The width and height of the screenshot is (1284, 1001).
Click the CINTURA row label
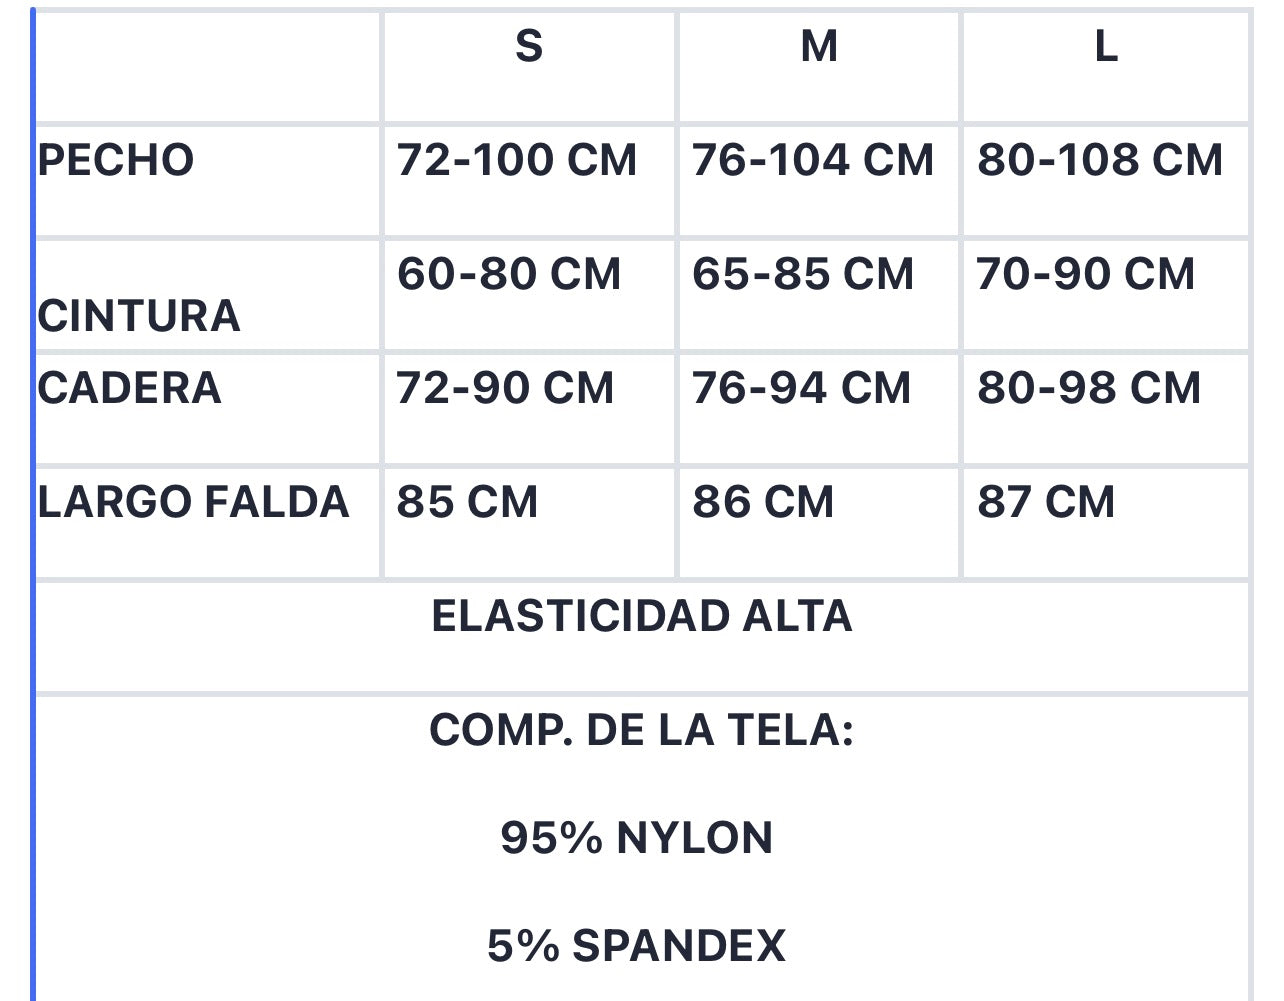139,316
